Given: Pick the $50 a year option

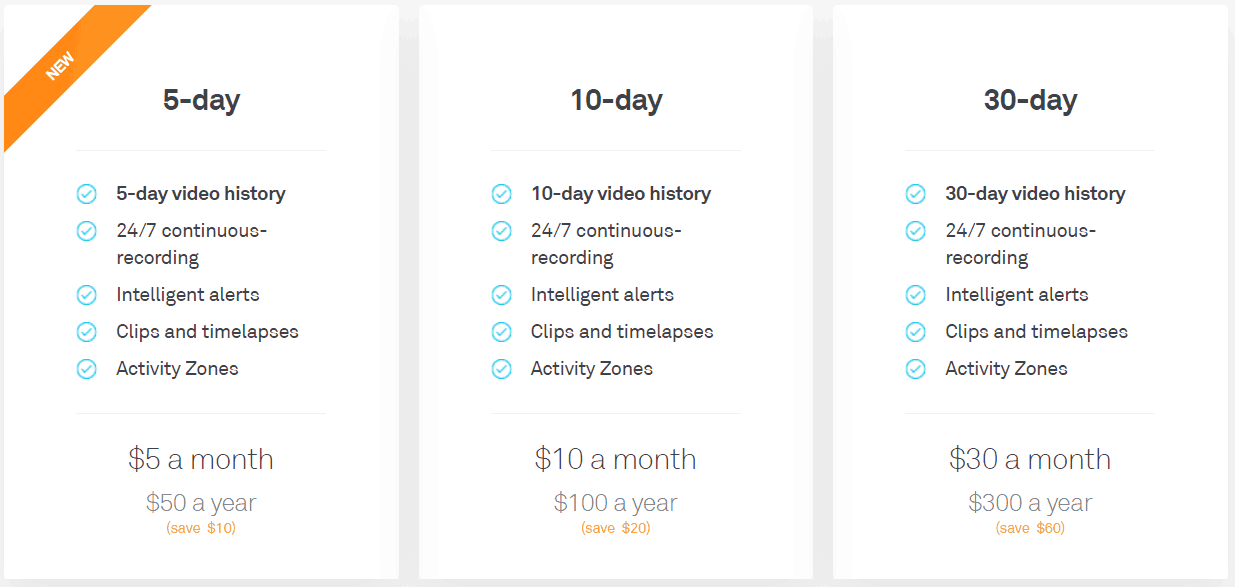Looking at the screenshot, I should (x=201, y=503).
